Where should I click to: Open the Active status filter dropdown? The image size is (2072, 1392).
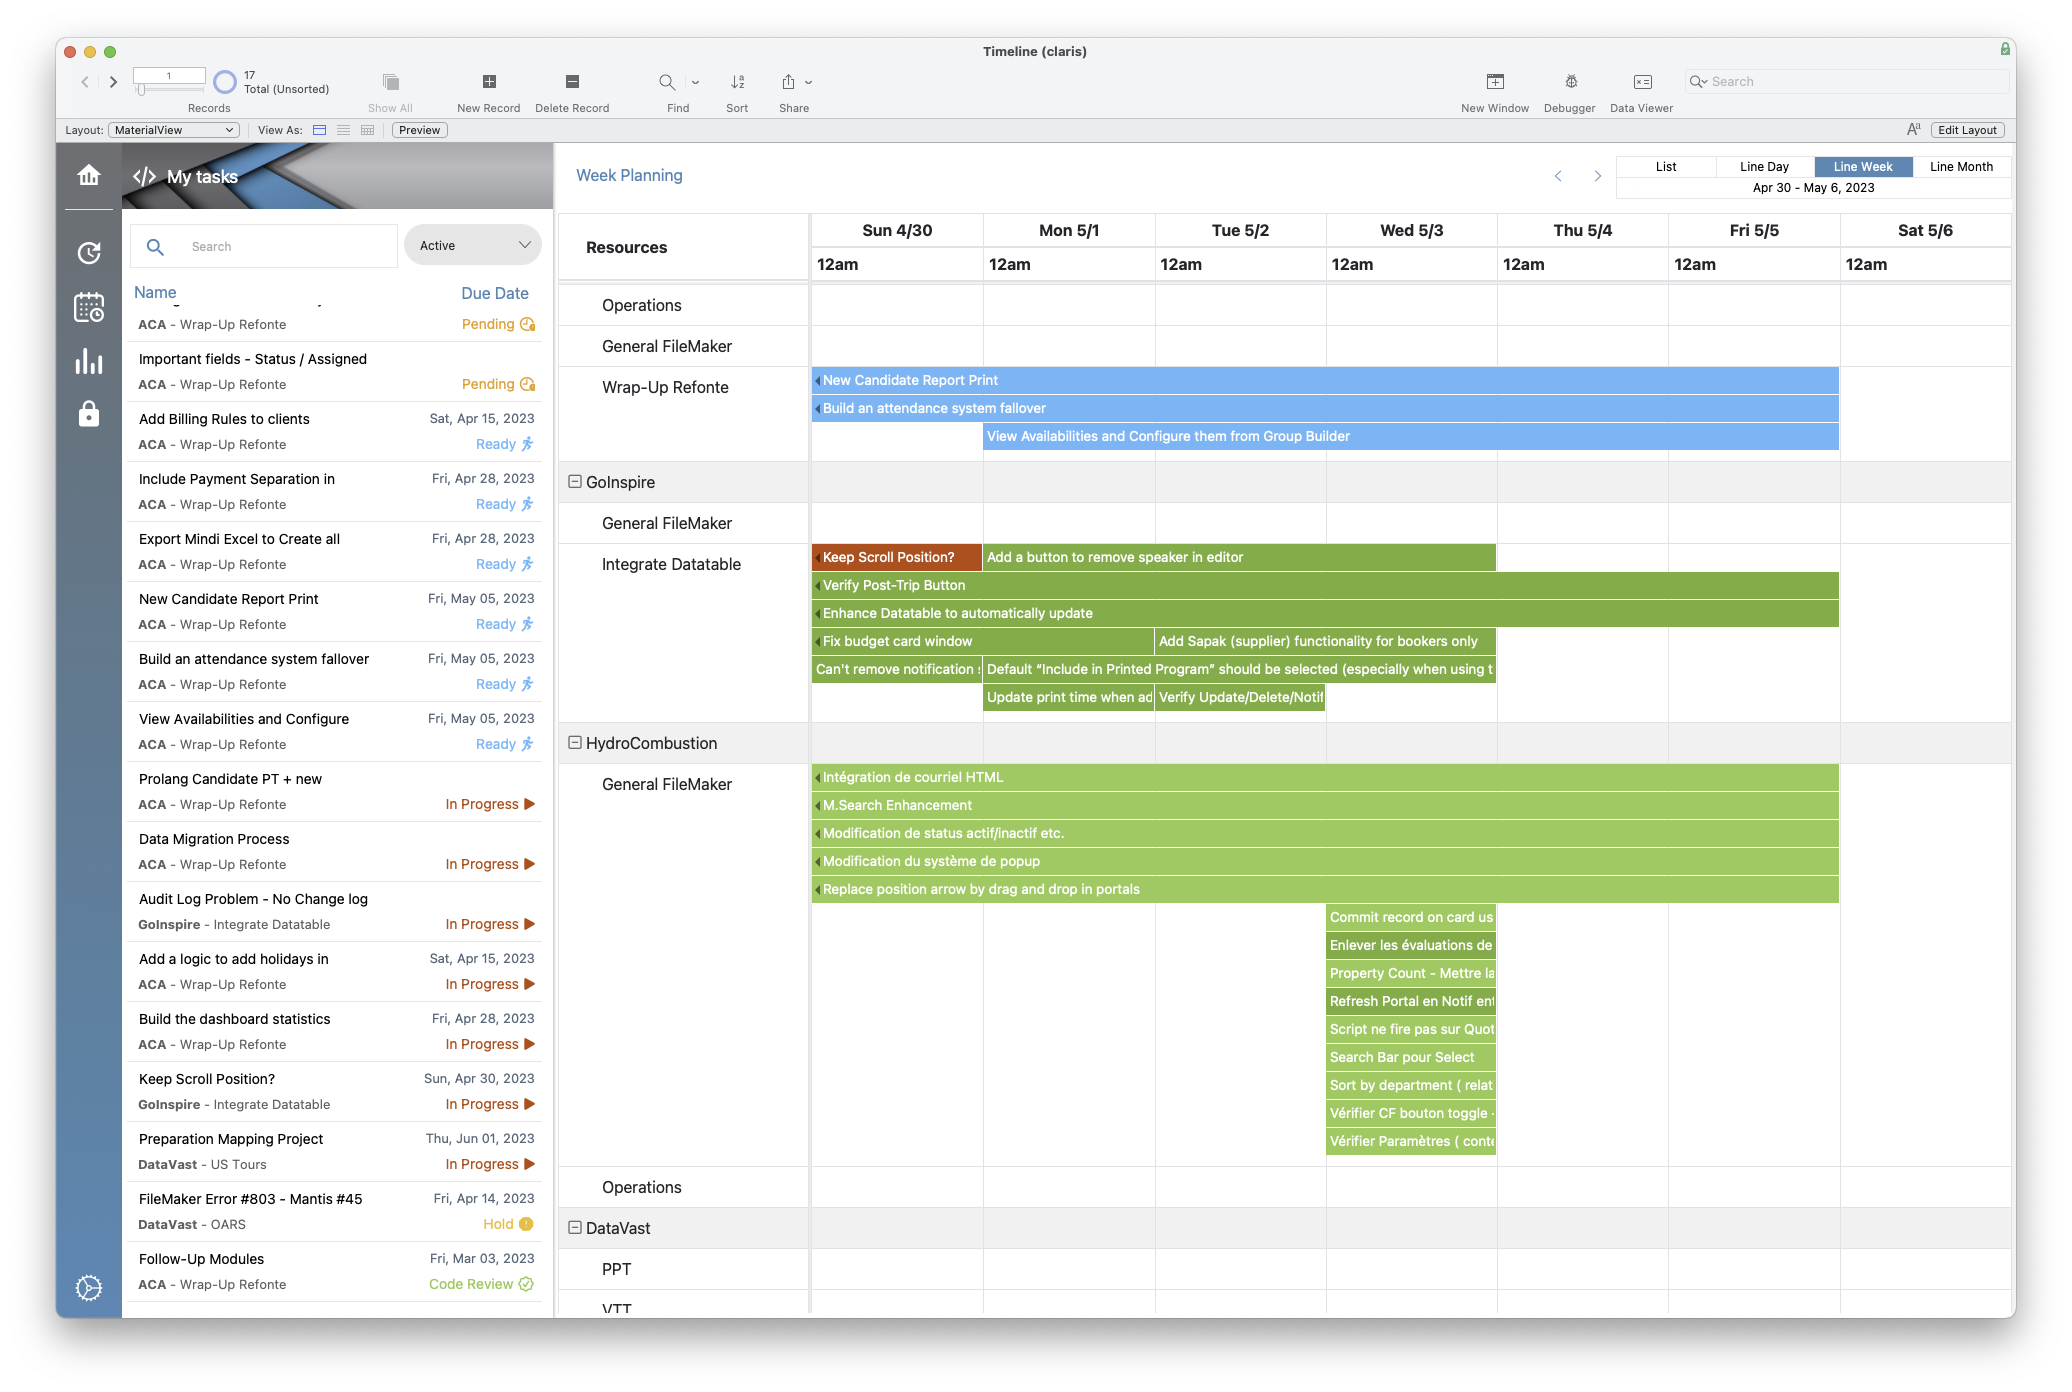pyautogui.click(x=471, y=245)
